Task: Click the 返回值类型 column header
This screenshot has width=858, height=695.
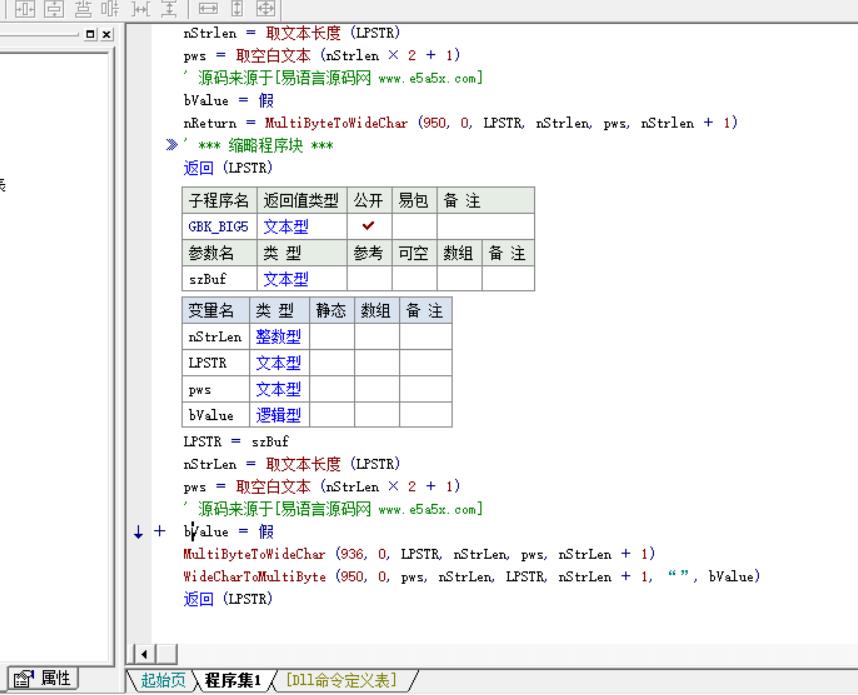Action: pyautogui.click(x=302, y=200)
